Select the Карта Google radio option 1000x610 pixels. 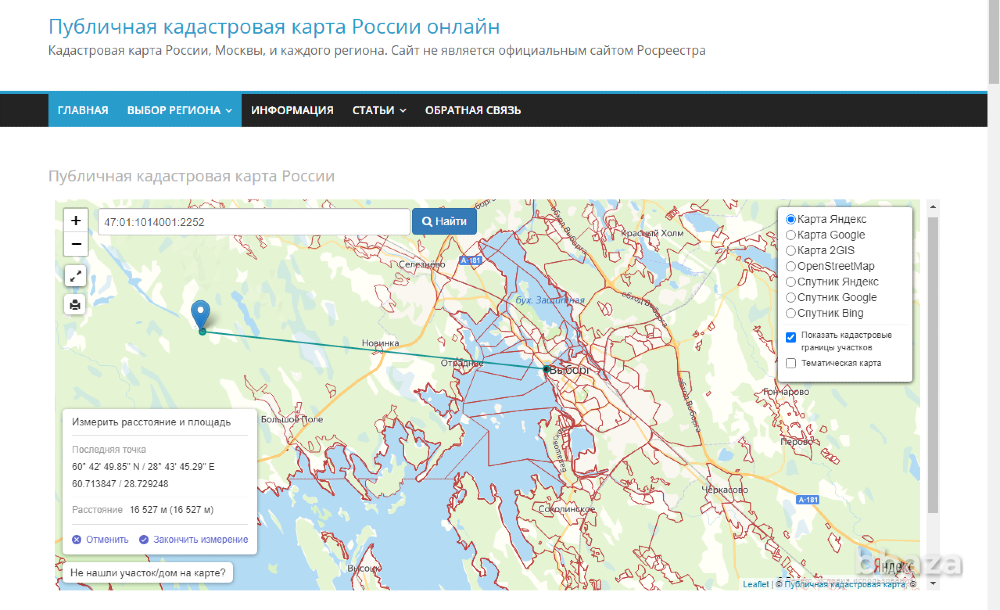791,235
